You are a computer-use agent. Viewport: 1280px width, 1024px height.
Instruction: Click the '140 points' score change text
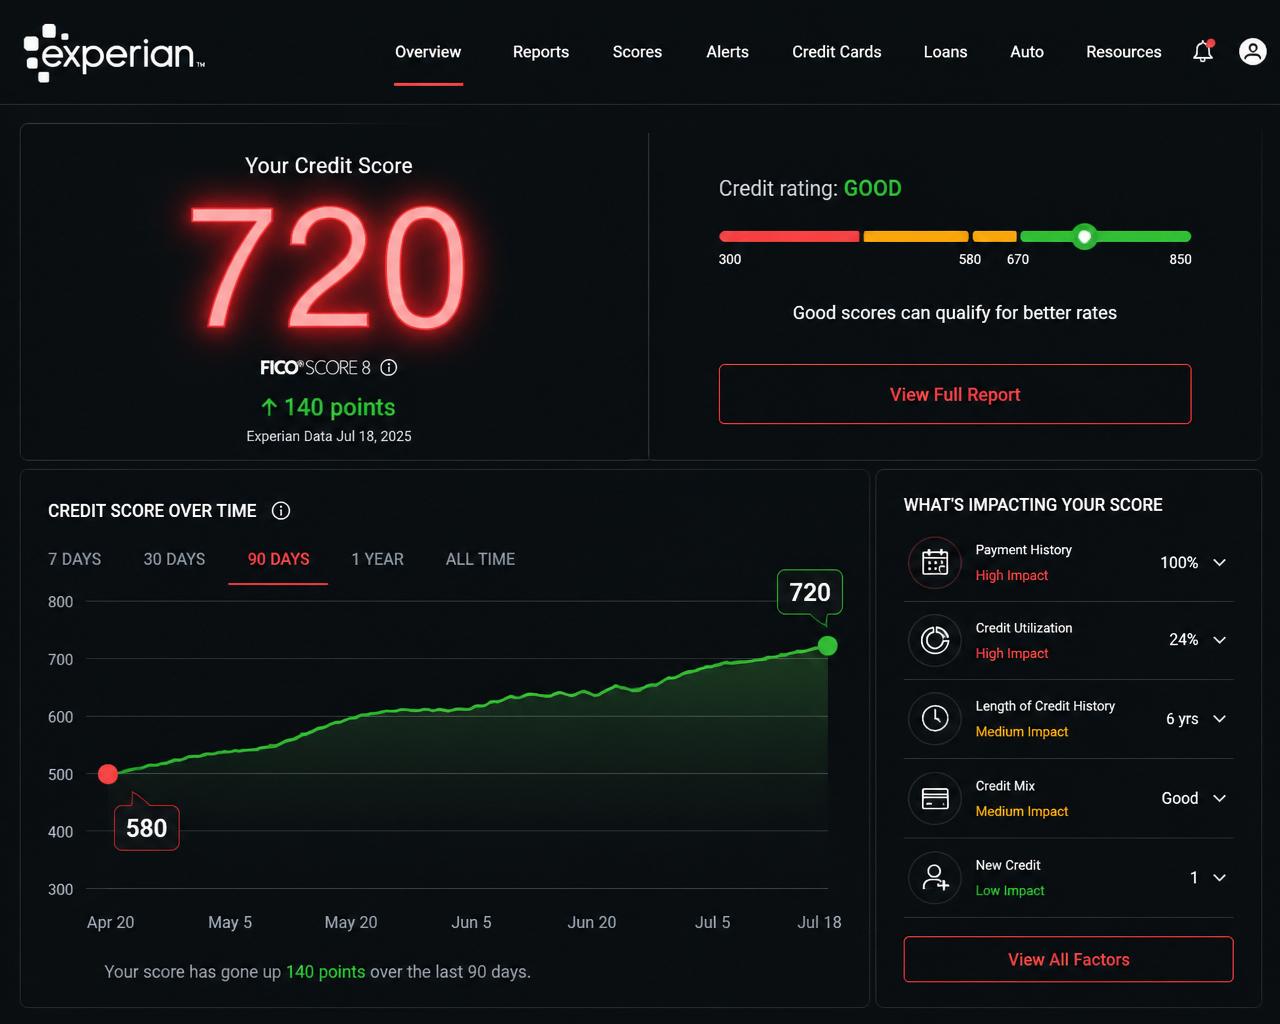(339, 407)
